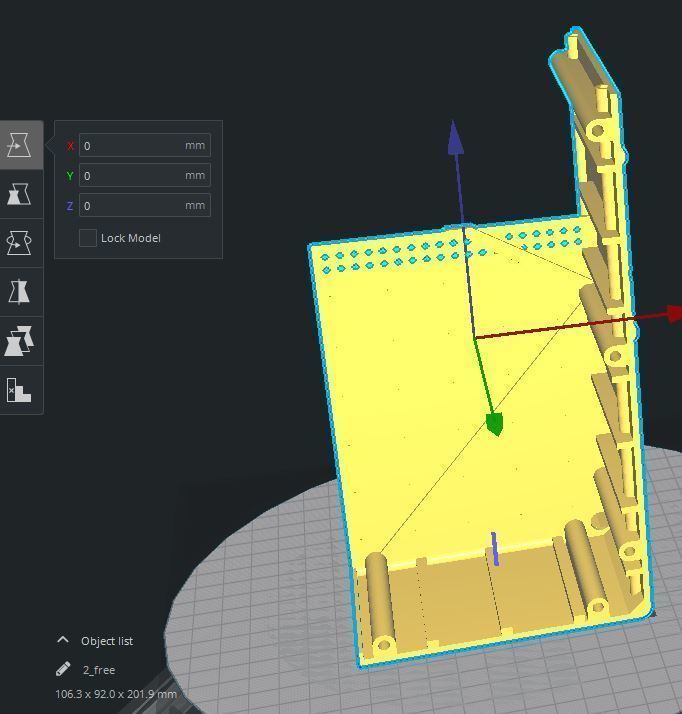The image size is (682, 714).
Task: Click the Y position input field
Action: click(x=145, y=175)
